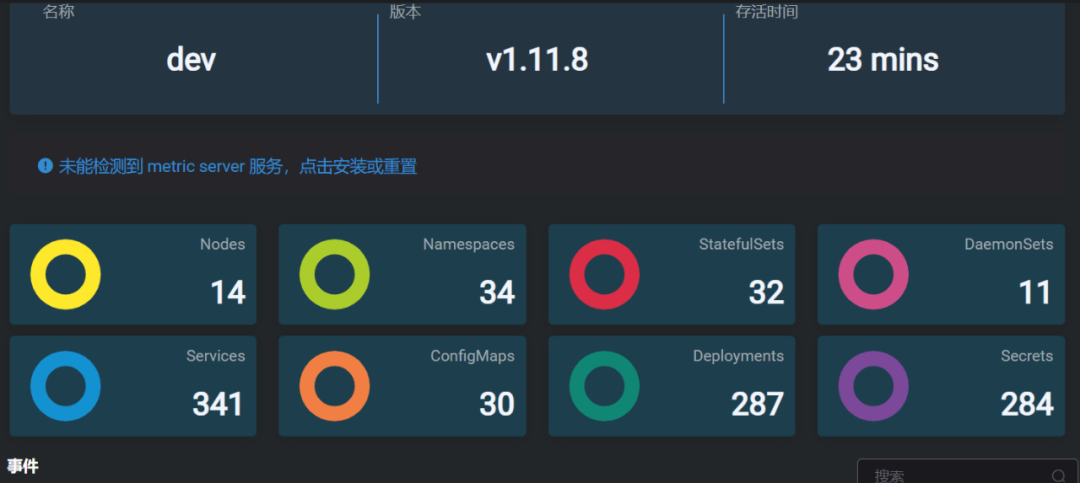
Task: Click the uptime value 23 mins
Action: 883,60
